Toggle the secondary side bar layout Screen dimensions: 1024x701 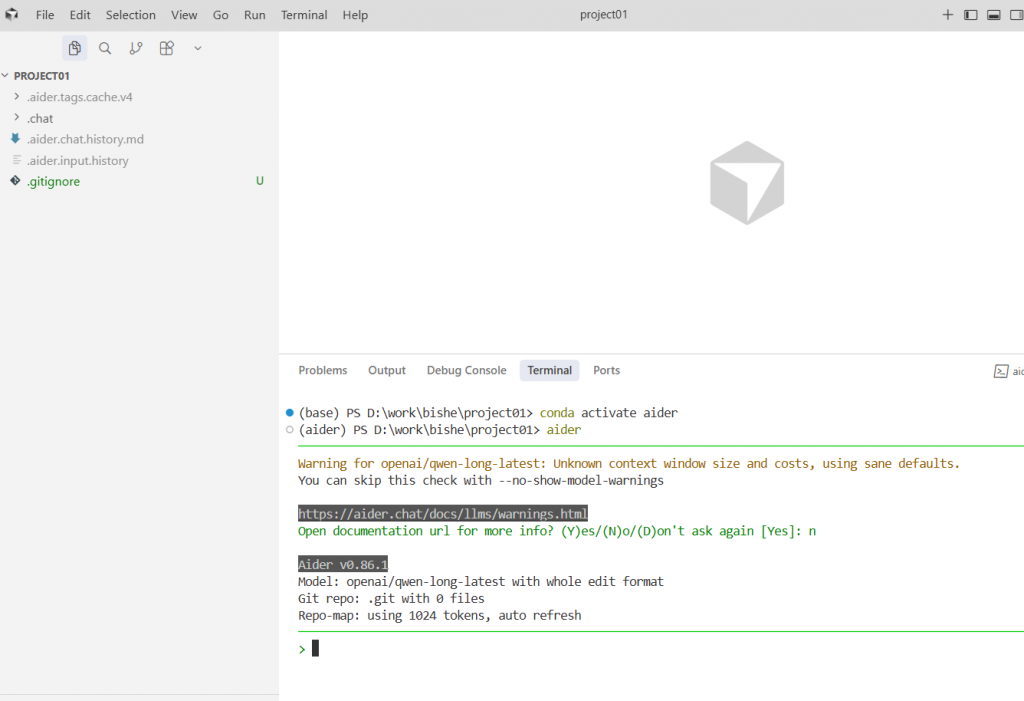(x=1016, y=15)
